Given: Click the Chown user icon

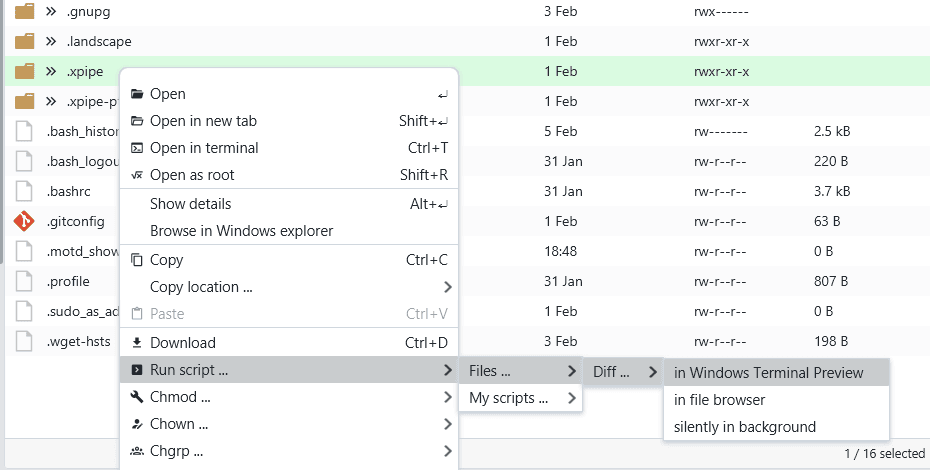Looking at the screenshot, I should [137, 424].
